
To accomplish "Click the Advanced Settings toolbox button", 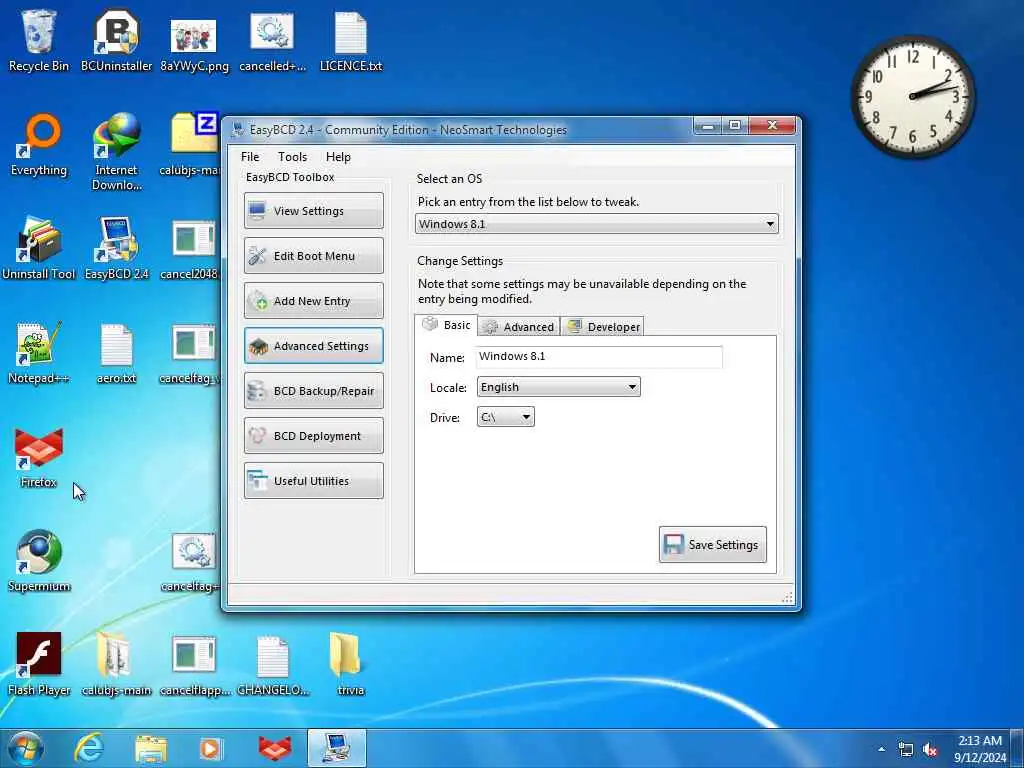I will [x=313, y=345].
